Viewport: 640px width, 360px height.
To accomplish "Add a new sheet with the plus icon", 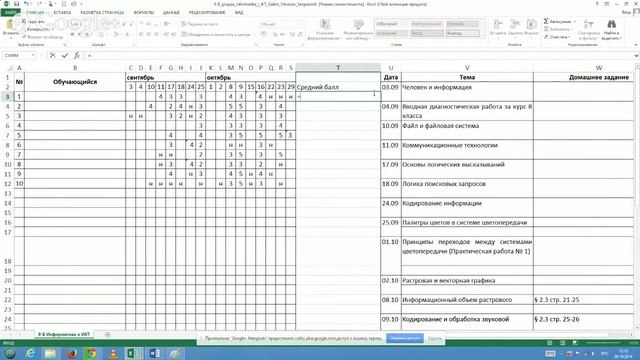I will point(108,334).
